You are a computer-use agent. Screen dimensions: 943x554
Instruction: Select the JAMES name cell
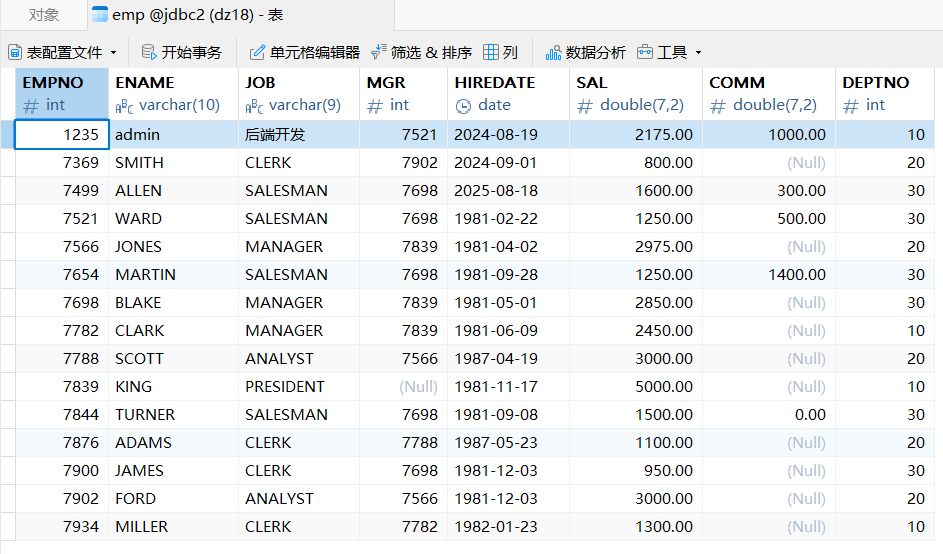pyautogui.click(x=173, y=470)
